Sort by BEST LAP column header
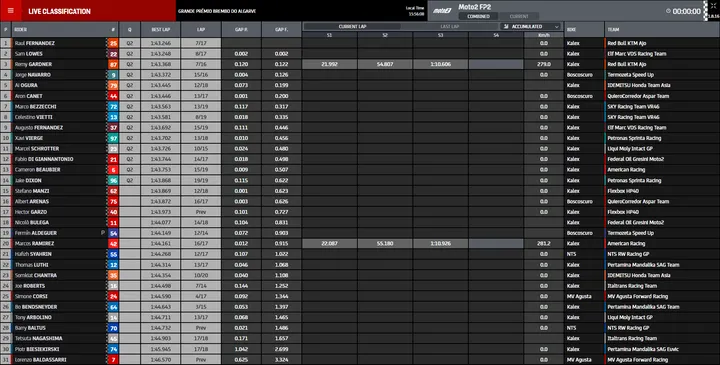 (x=161, y=29)
